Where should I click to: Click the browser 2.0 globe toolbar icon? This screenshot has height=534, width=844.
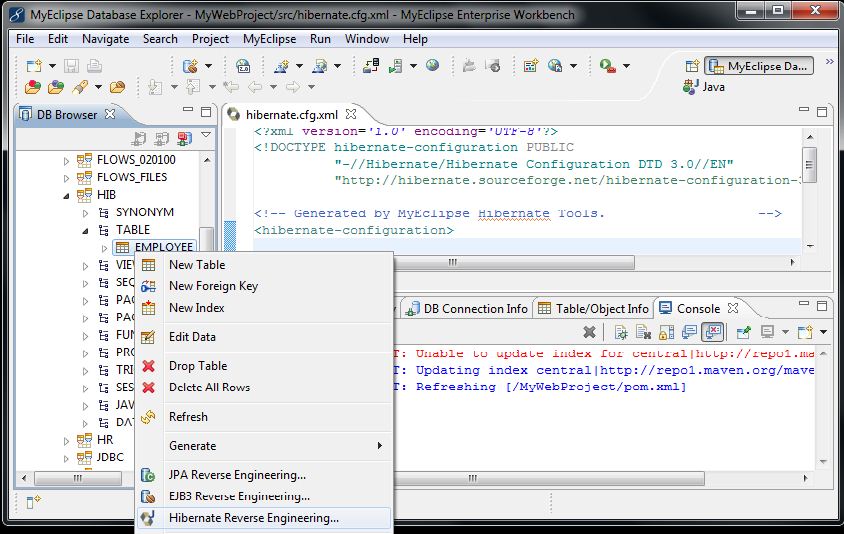243,66
